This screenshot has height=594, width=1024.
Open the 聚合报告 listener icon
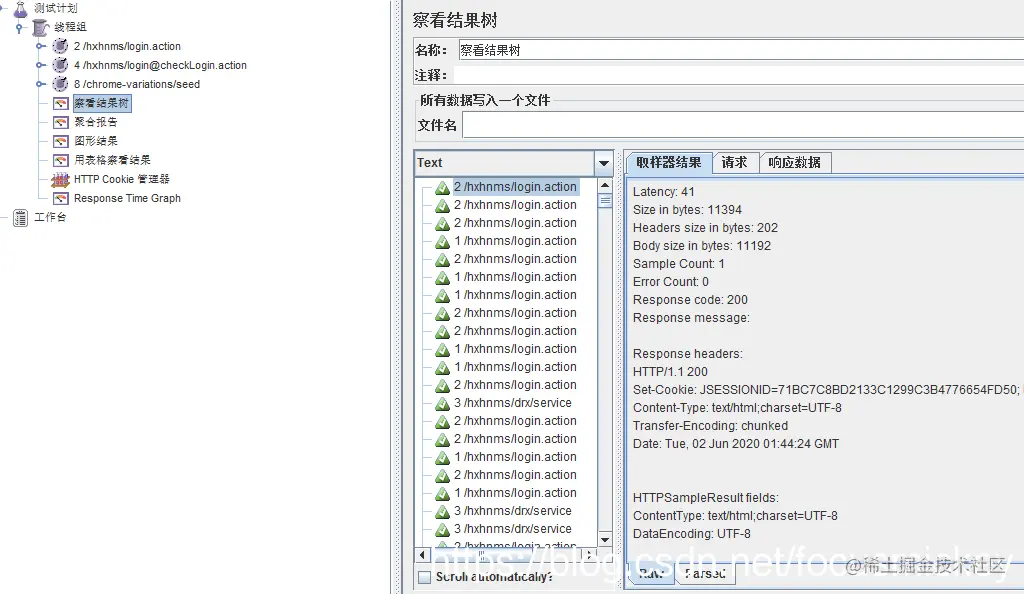tap(61, 122)
